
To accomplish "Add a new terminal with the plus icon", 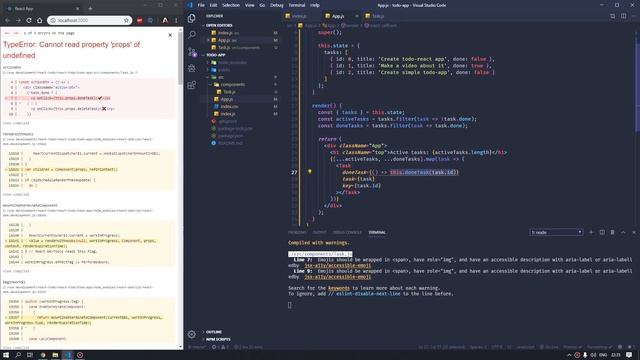I will click(x=591, y=232).
